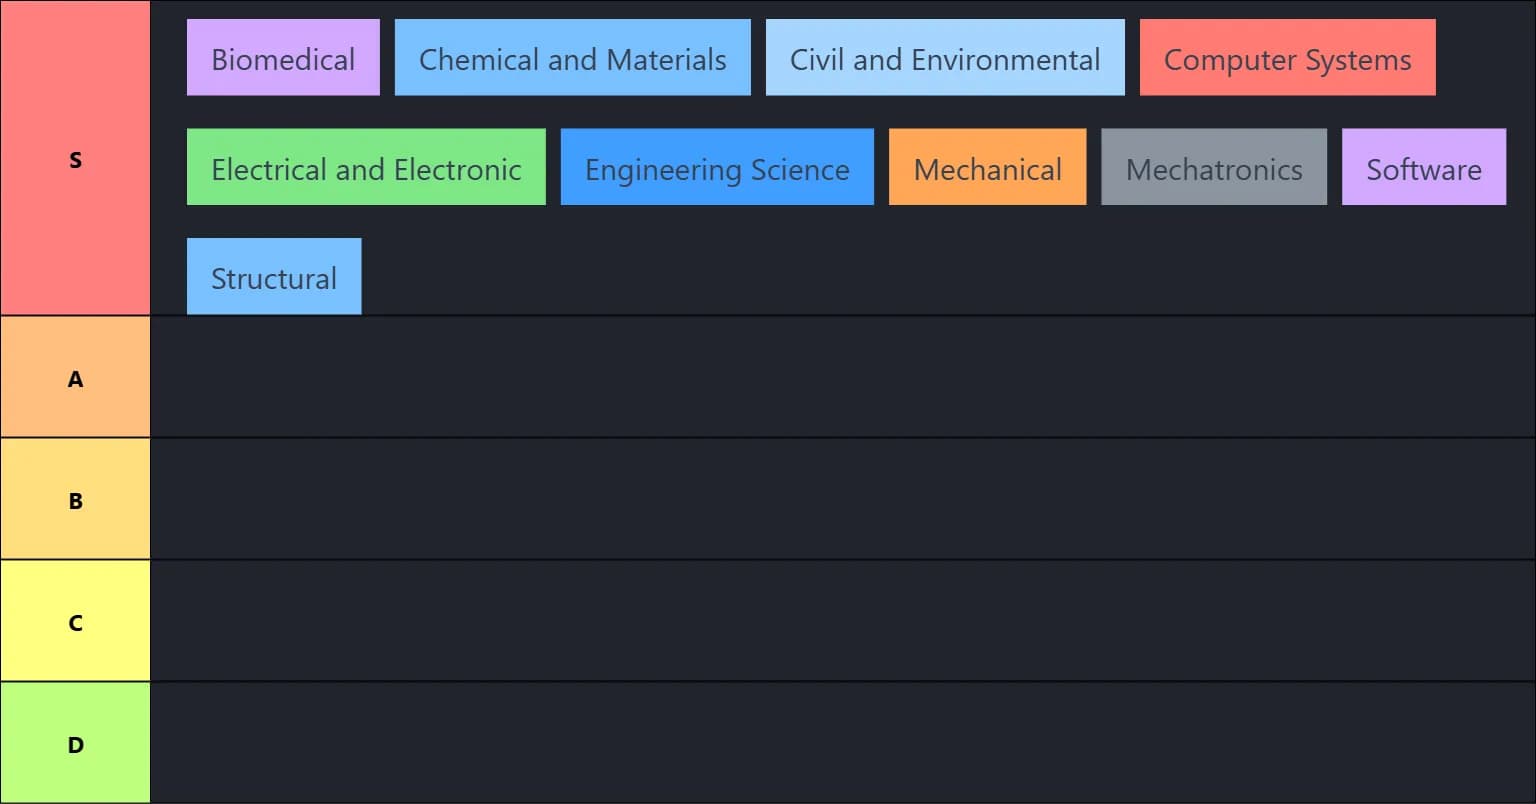Image resolution: width=1536 pixels, height=804 pixels.
Task: Select the B tier label
Action: [75, 499]
